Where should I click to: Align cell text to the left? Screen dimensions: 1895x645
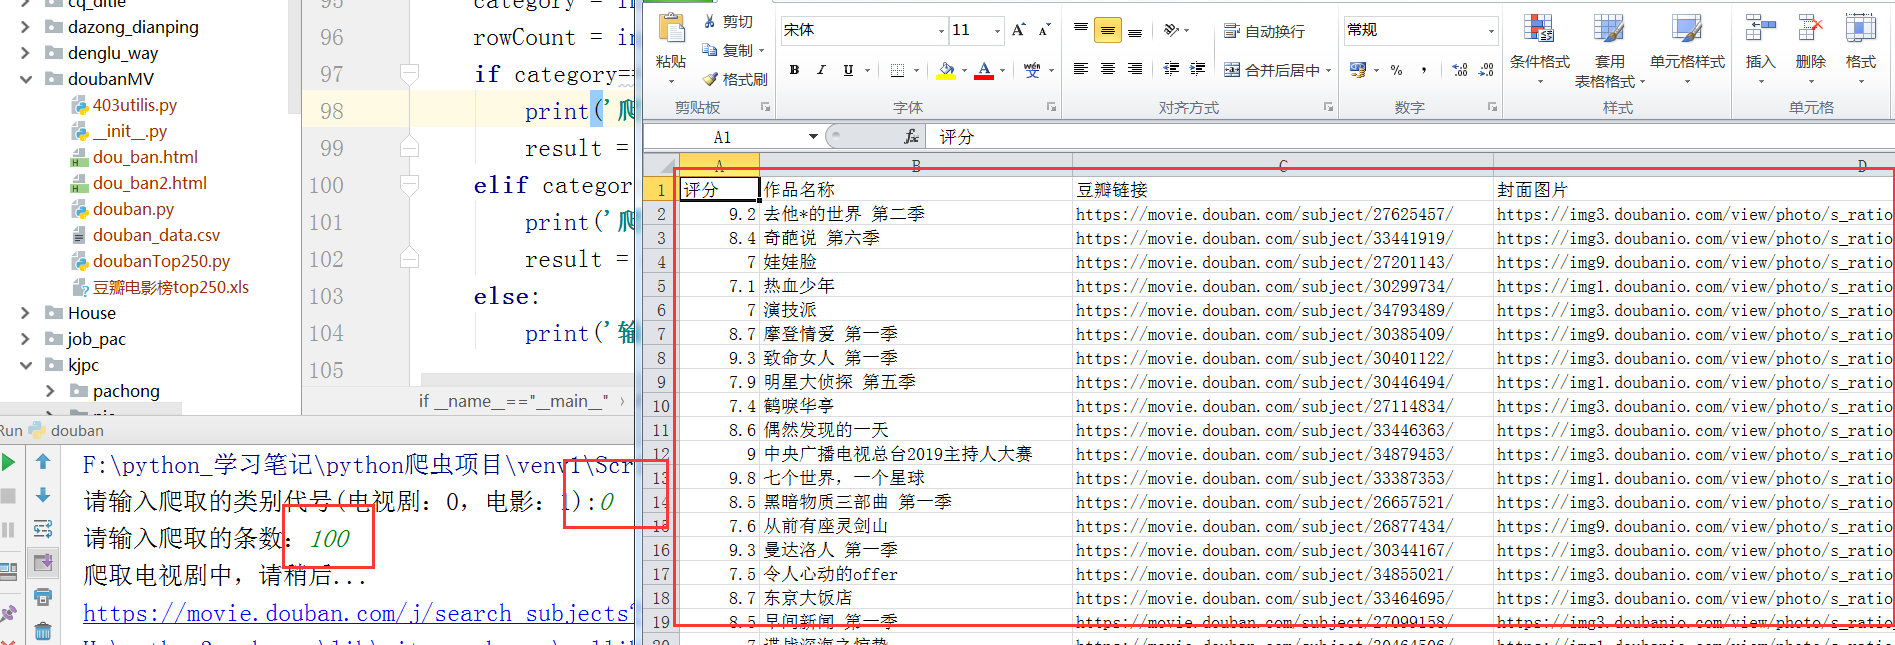1081,69
